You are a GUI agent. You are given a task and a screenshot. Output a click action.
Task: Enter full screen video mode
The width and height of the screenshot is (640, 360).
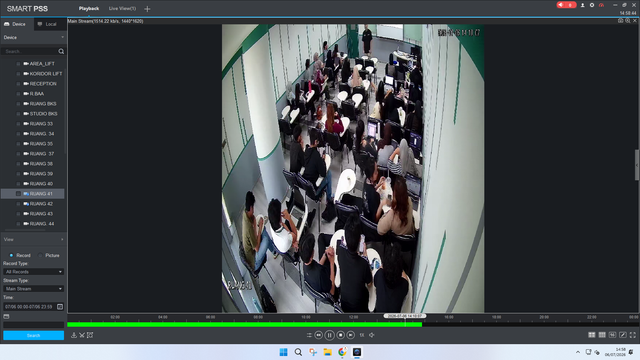[x=633, y=335]
